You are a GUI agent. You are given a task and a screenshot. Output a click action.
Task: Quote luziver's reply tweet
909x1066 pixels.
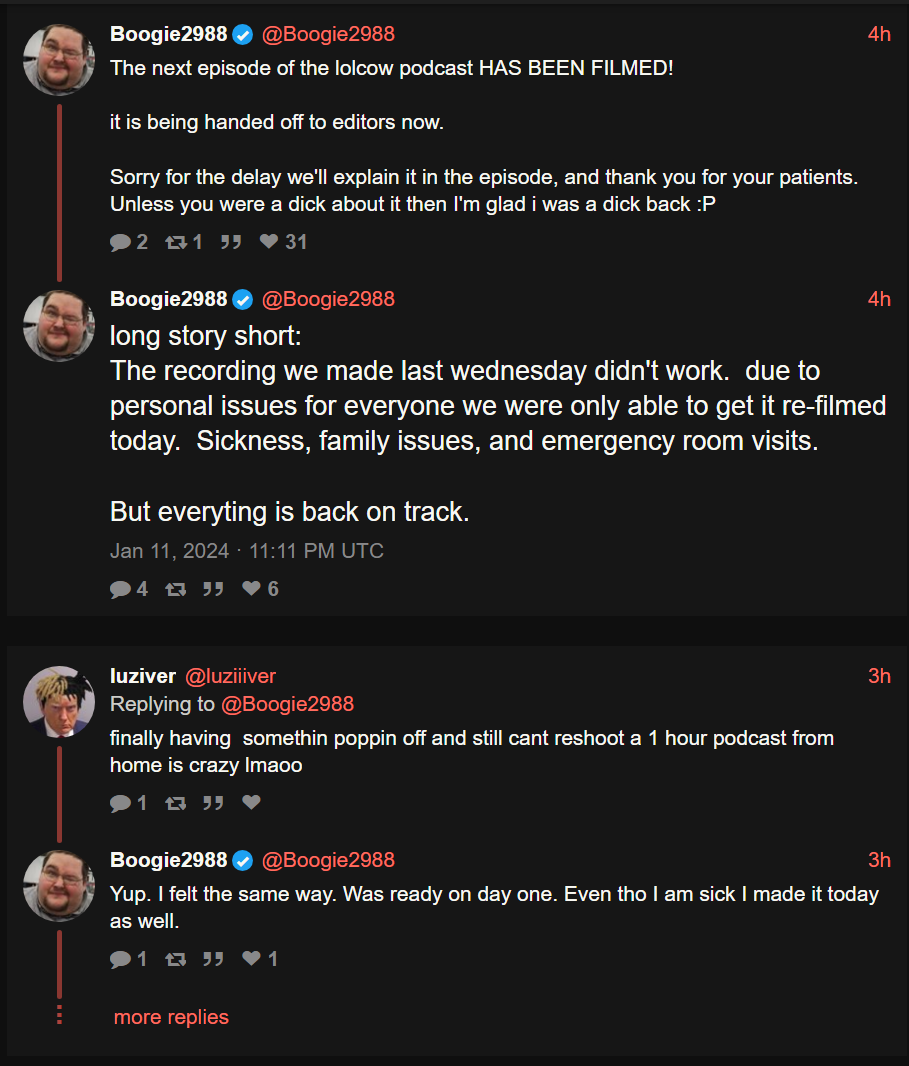pos(213,802)
